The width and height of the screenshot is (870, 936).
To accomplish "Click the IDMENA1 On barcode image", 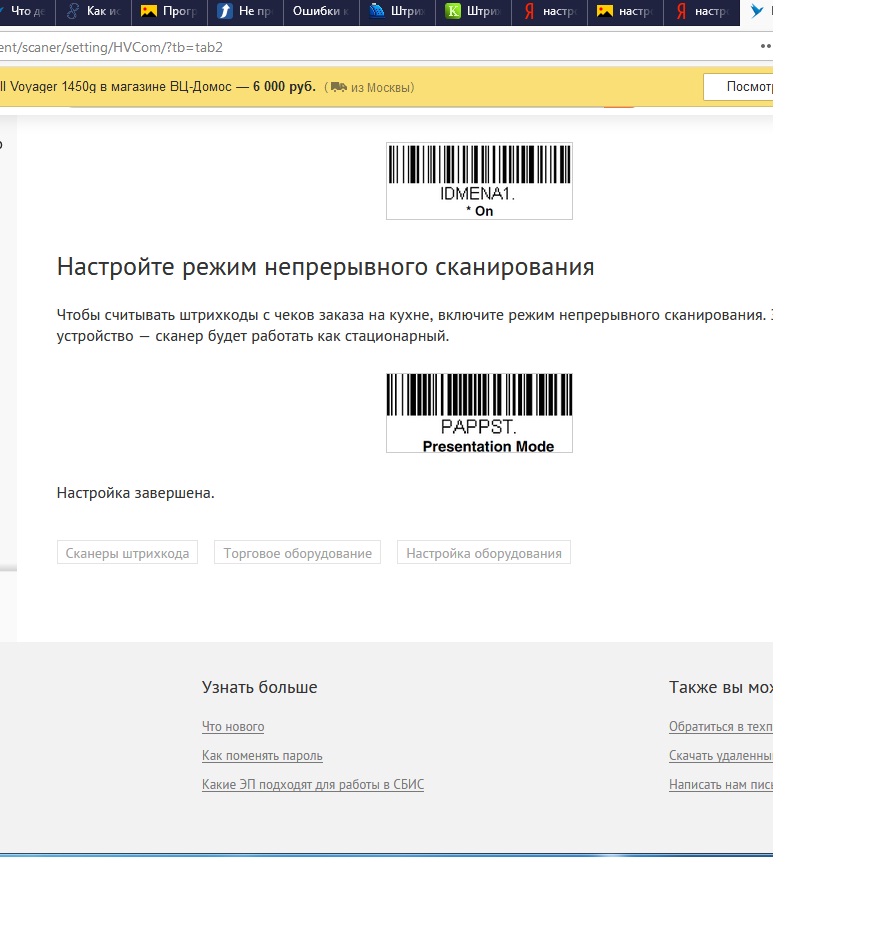I will [479, 181].
